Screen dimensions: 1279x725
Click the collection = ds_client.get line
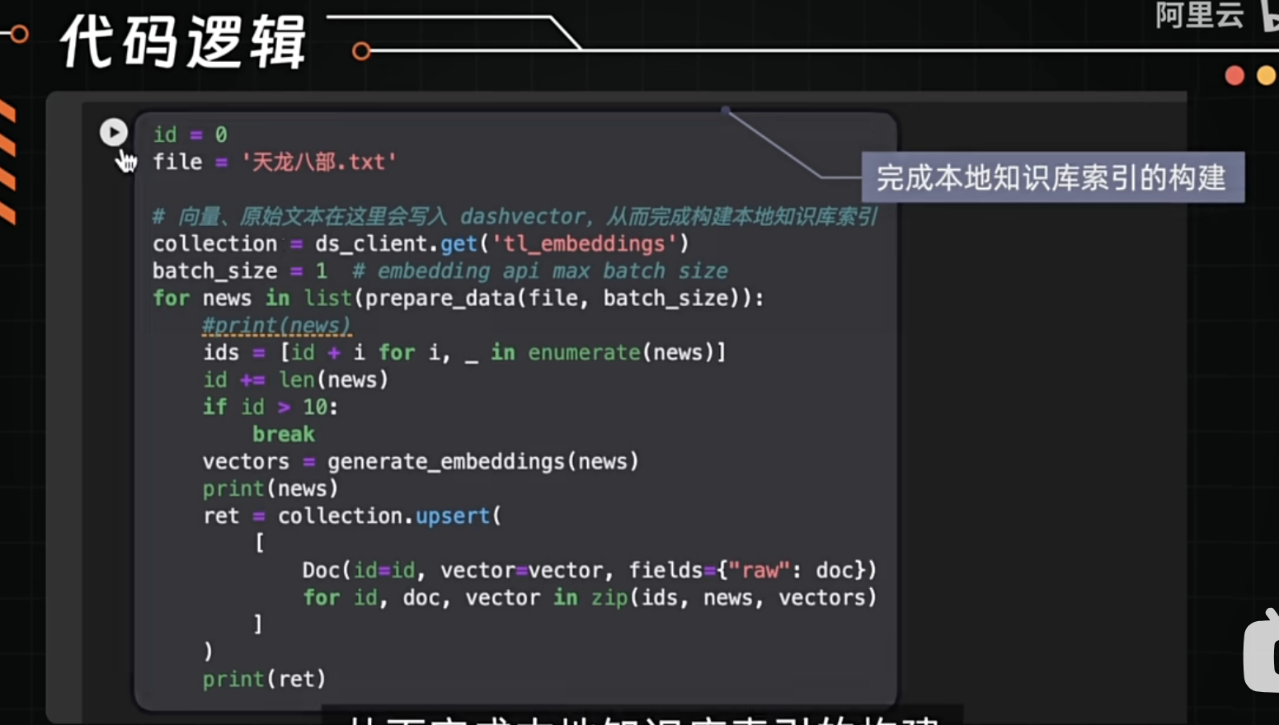[421, 244]
